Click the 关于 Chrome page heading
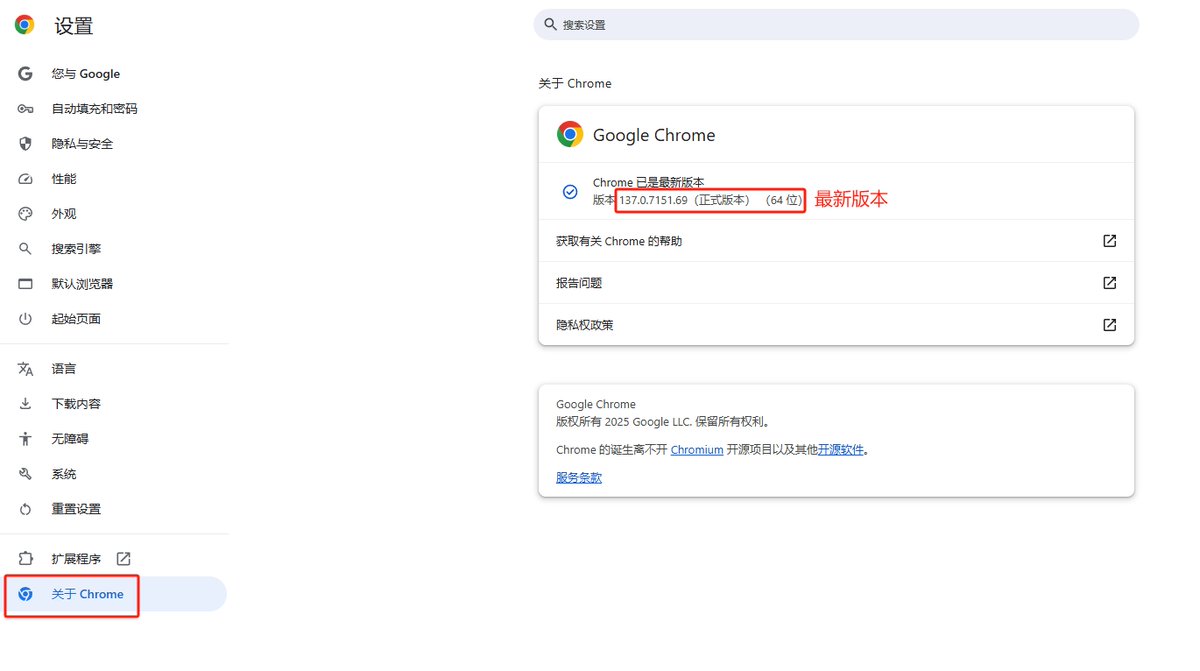The image size is (1200, 671). (575, 84)
